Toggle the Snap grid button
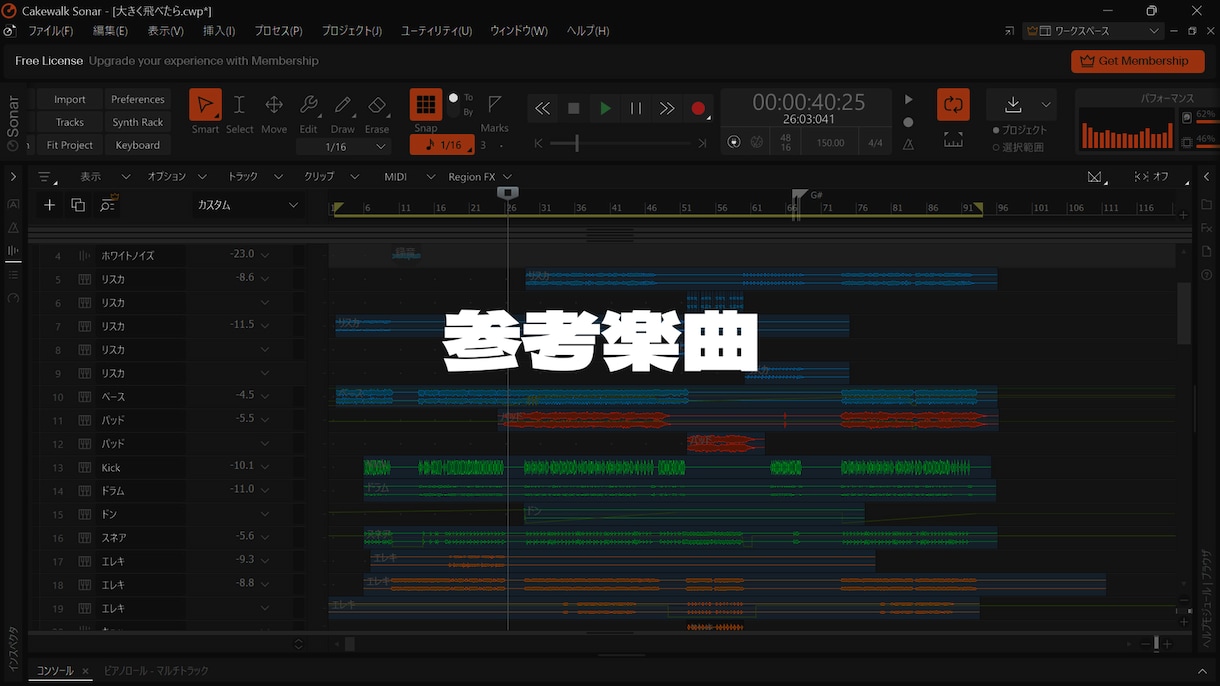Image resolution: width=1220 pixels, height=686 pixels. [x=426, y=105]
